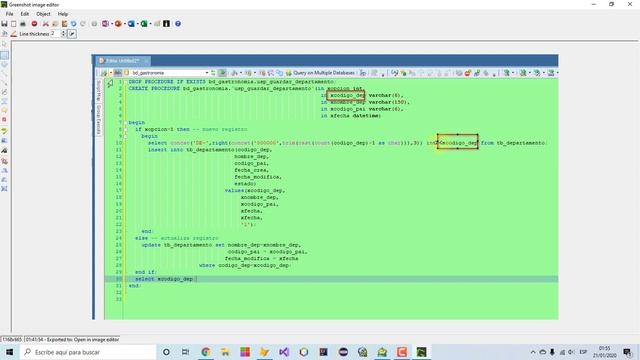Copy image to clipboard toolbar icon
The image size is (640, 360).
13,24
